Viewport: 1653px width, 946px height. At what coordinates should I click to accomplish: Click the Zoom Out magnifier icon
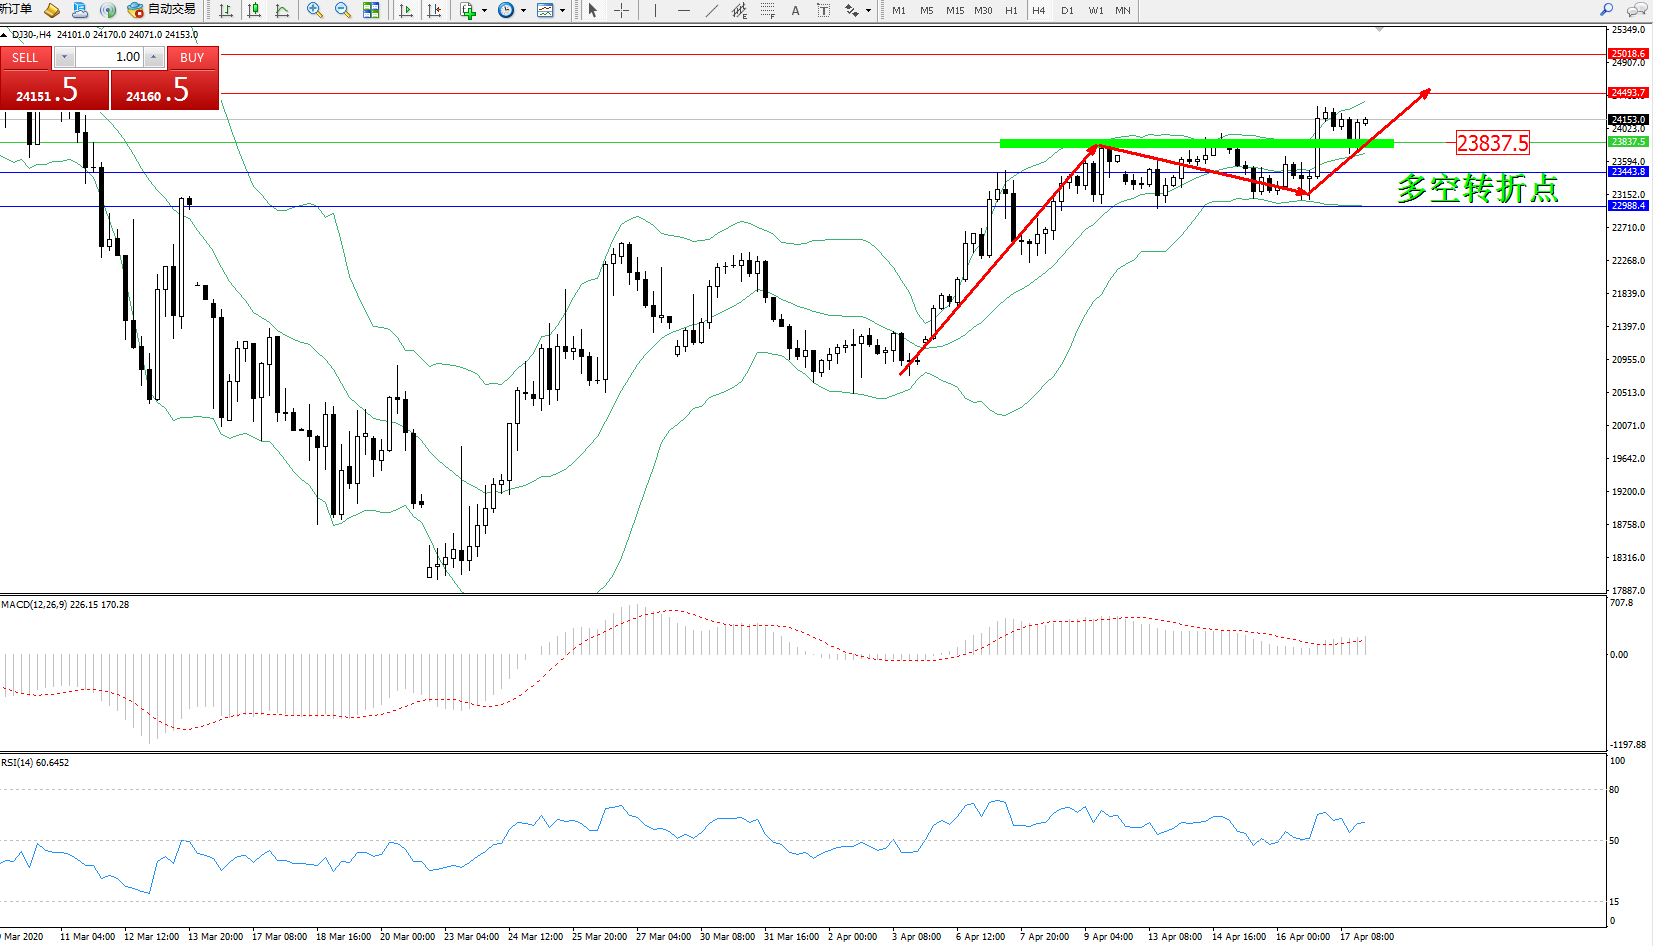pos(343,10)
